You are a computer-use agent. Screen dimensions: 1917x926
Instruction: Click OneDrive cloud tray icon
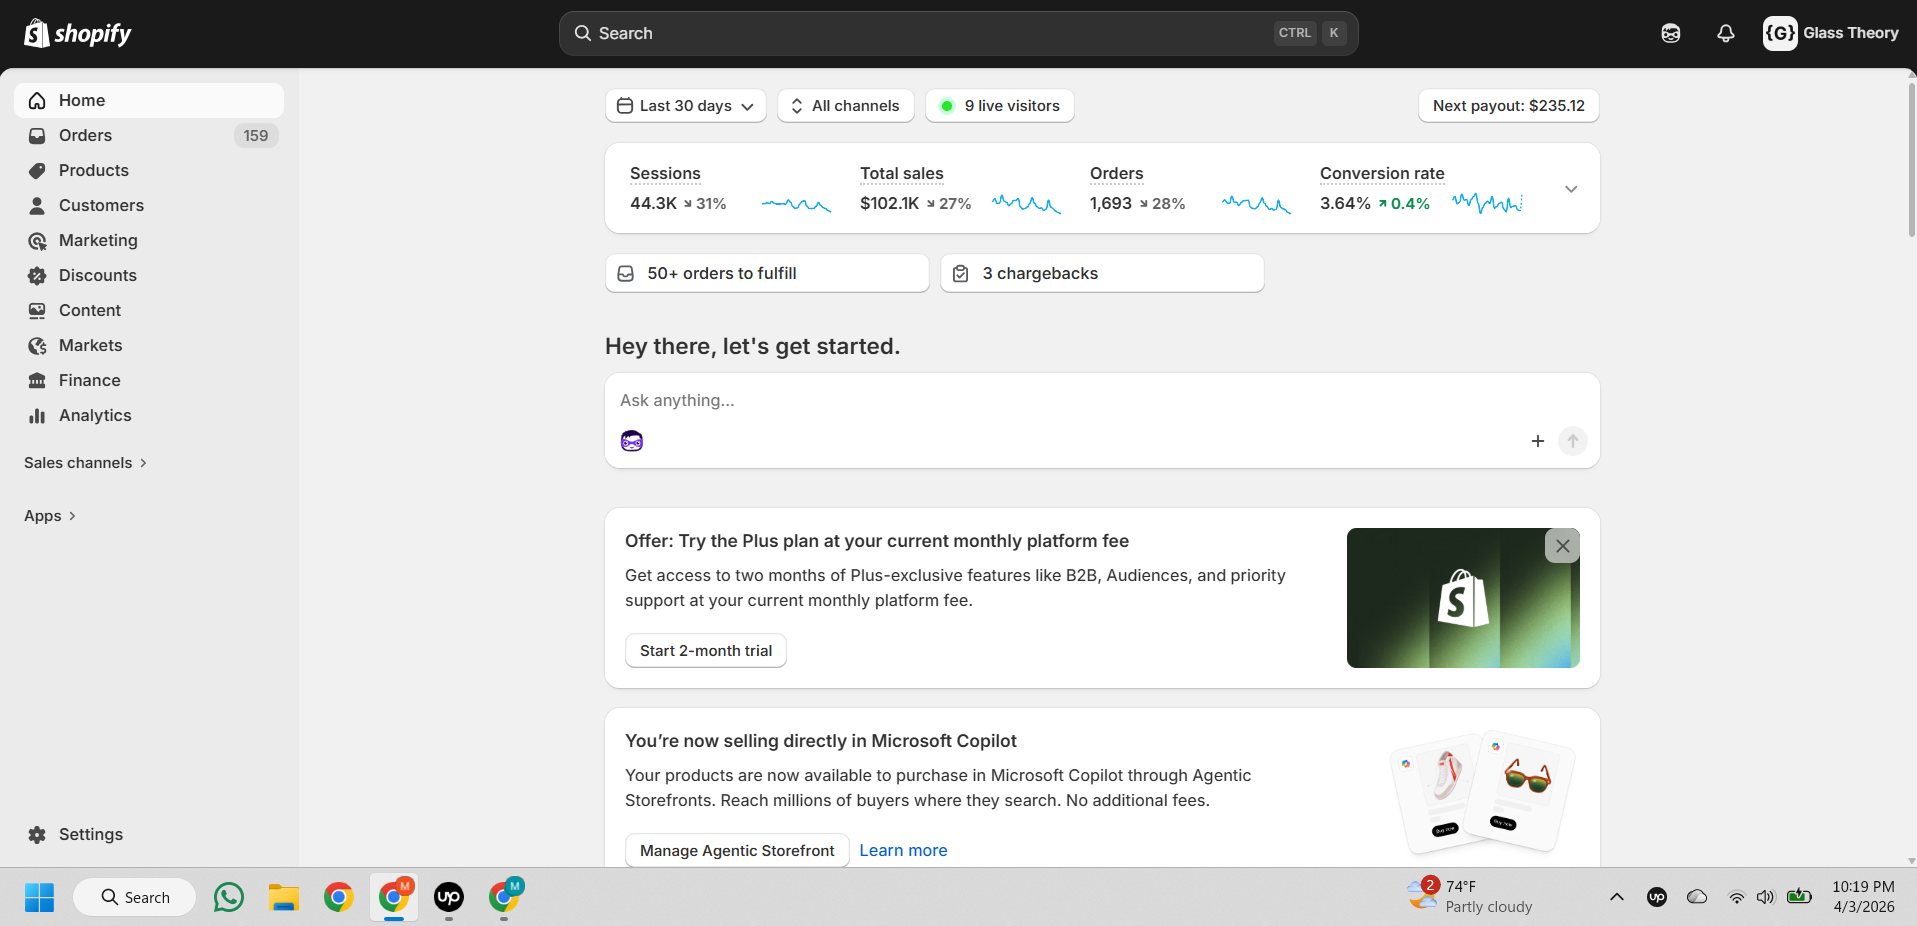point(1697,897)
